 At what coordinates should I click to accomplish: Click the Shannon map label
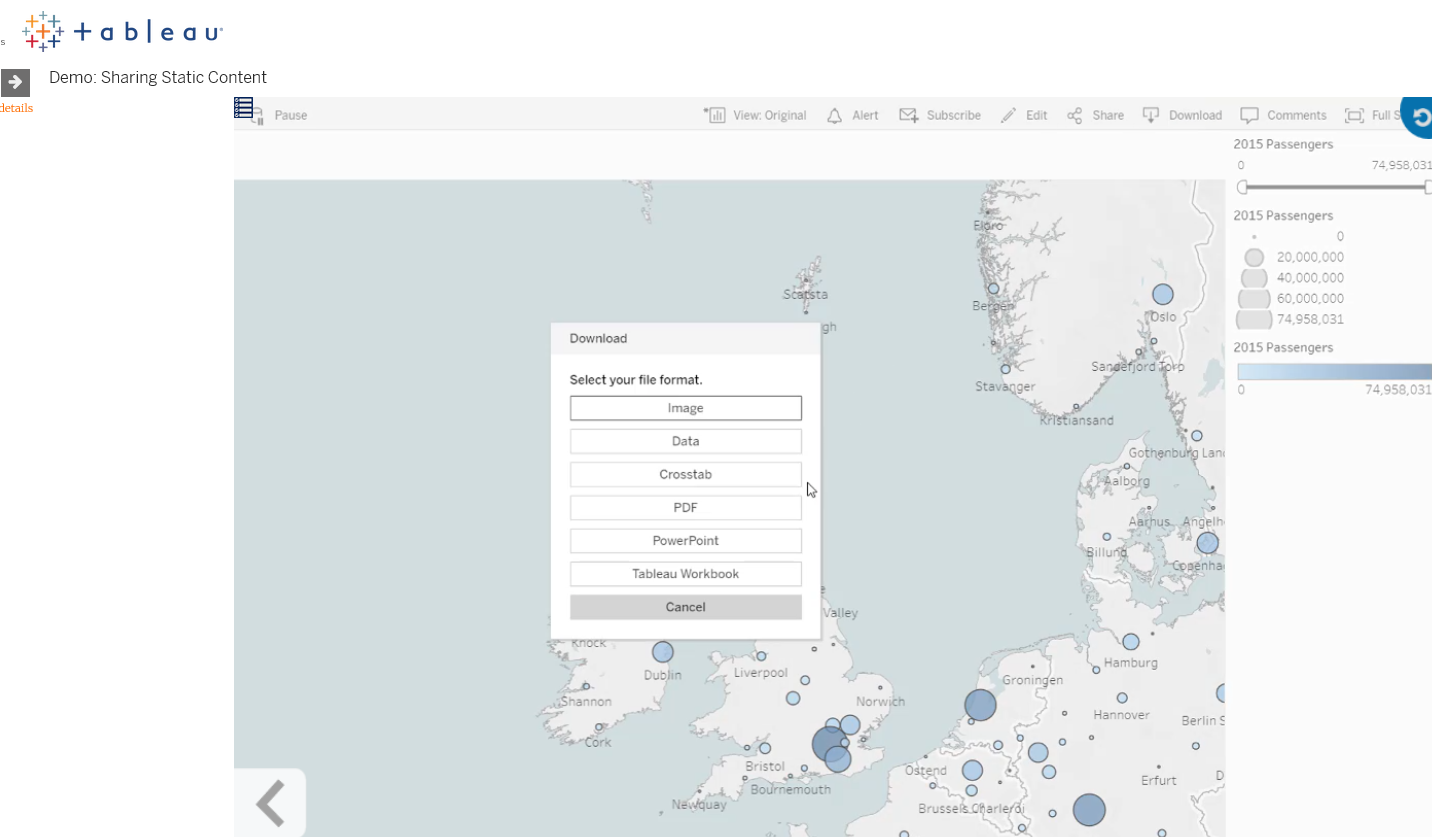coord(586,702)
